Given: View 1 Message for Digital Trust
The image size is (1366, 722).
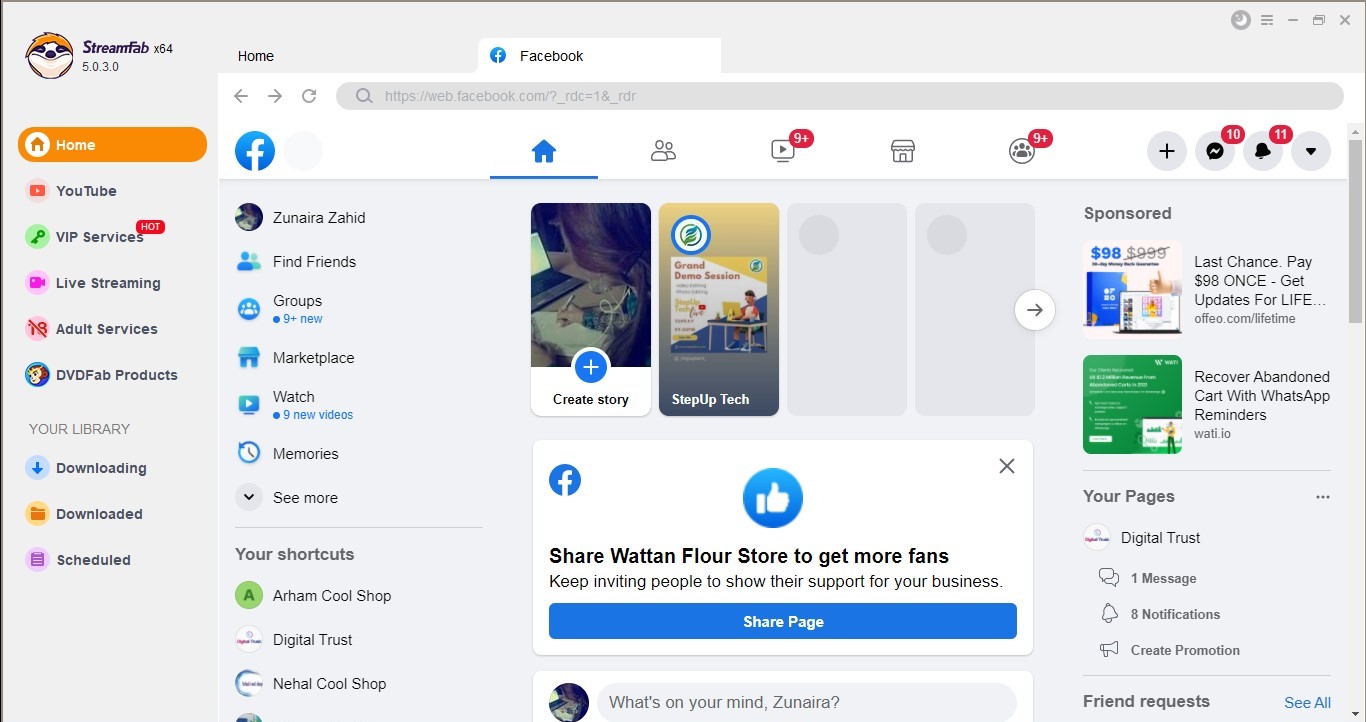Looking at the screenshot, I should pyautogui.click(x=1163, y=578).
